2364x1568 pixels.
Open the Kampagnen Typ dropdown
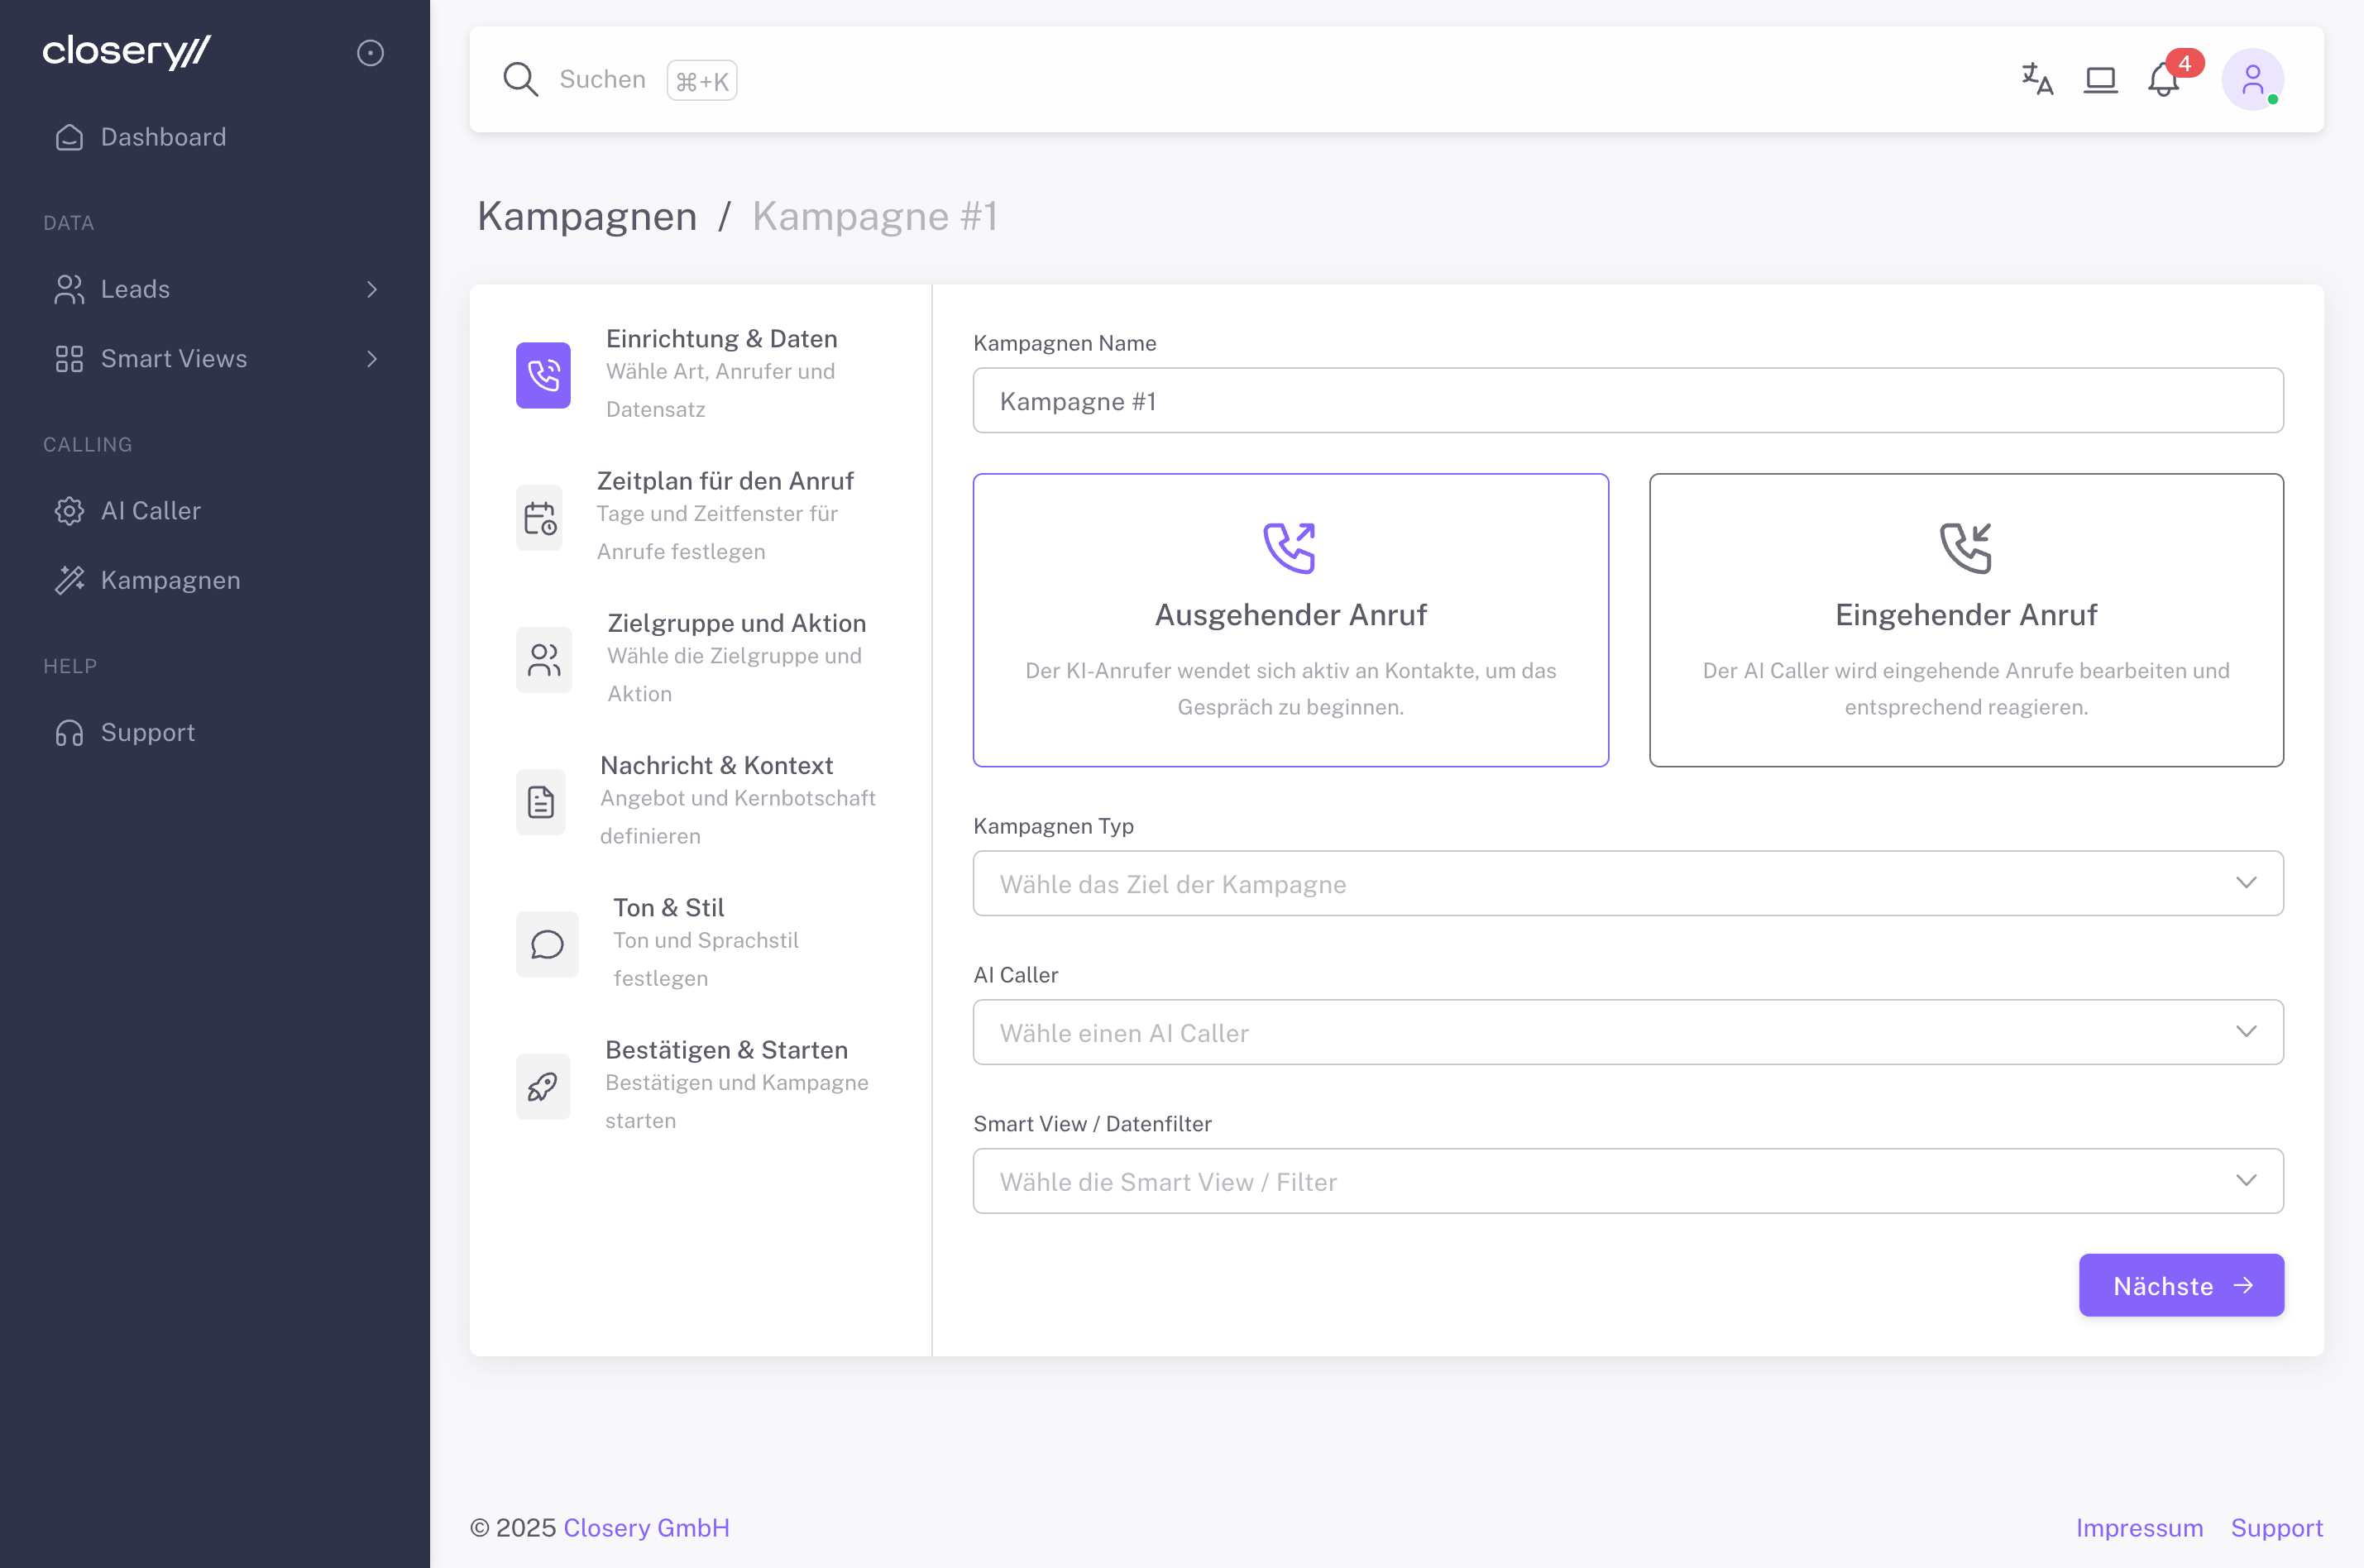[x=1627, y=883]
